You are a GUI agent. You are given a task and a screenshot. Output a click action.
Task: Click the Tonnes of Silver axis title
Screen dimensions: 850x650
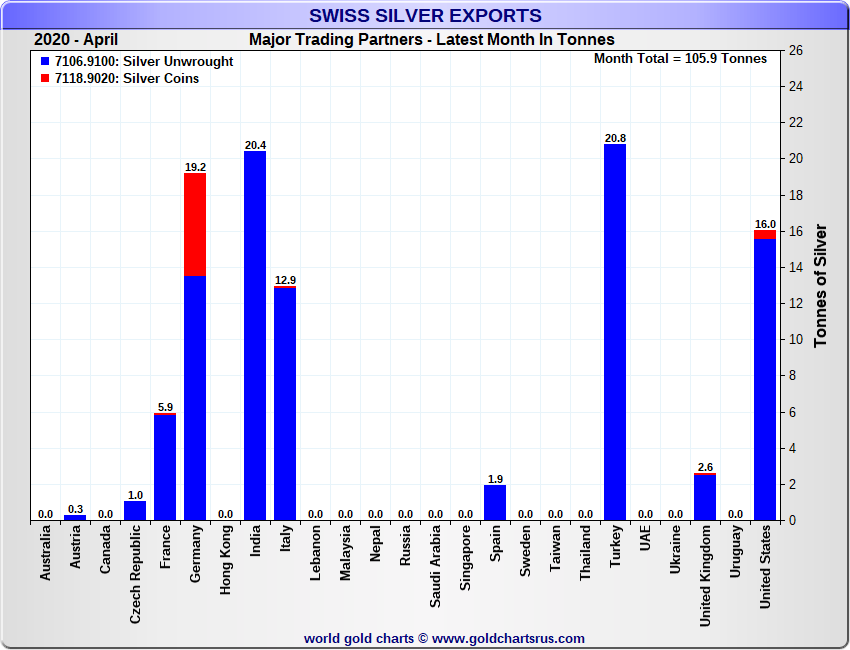pos(821,285)
